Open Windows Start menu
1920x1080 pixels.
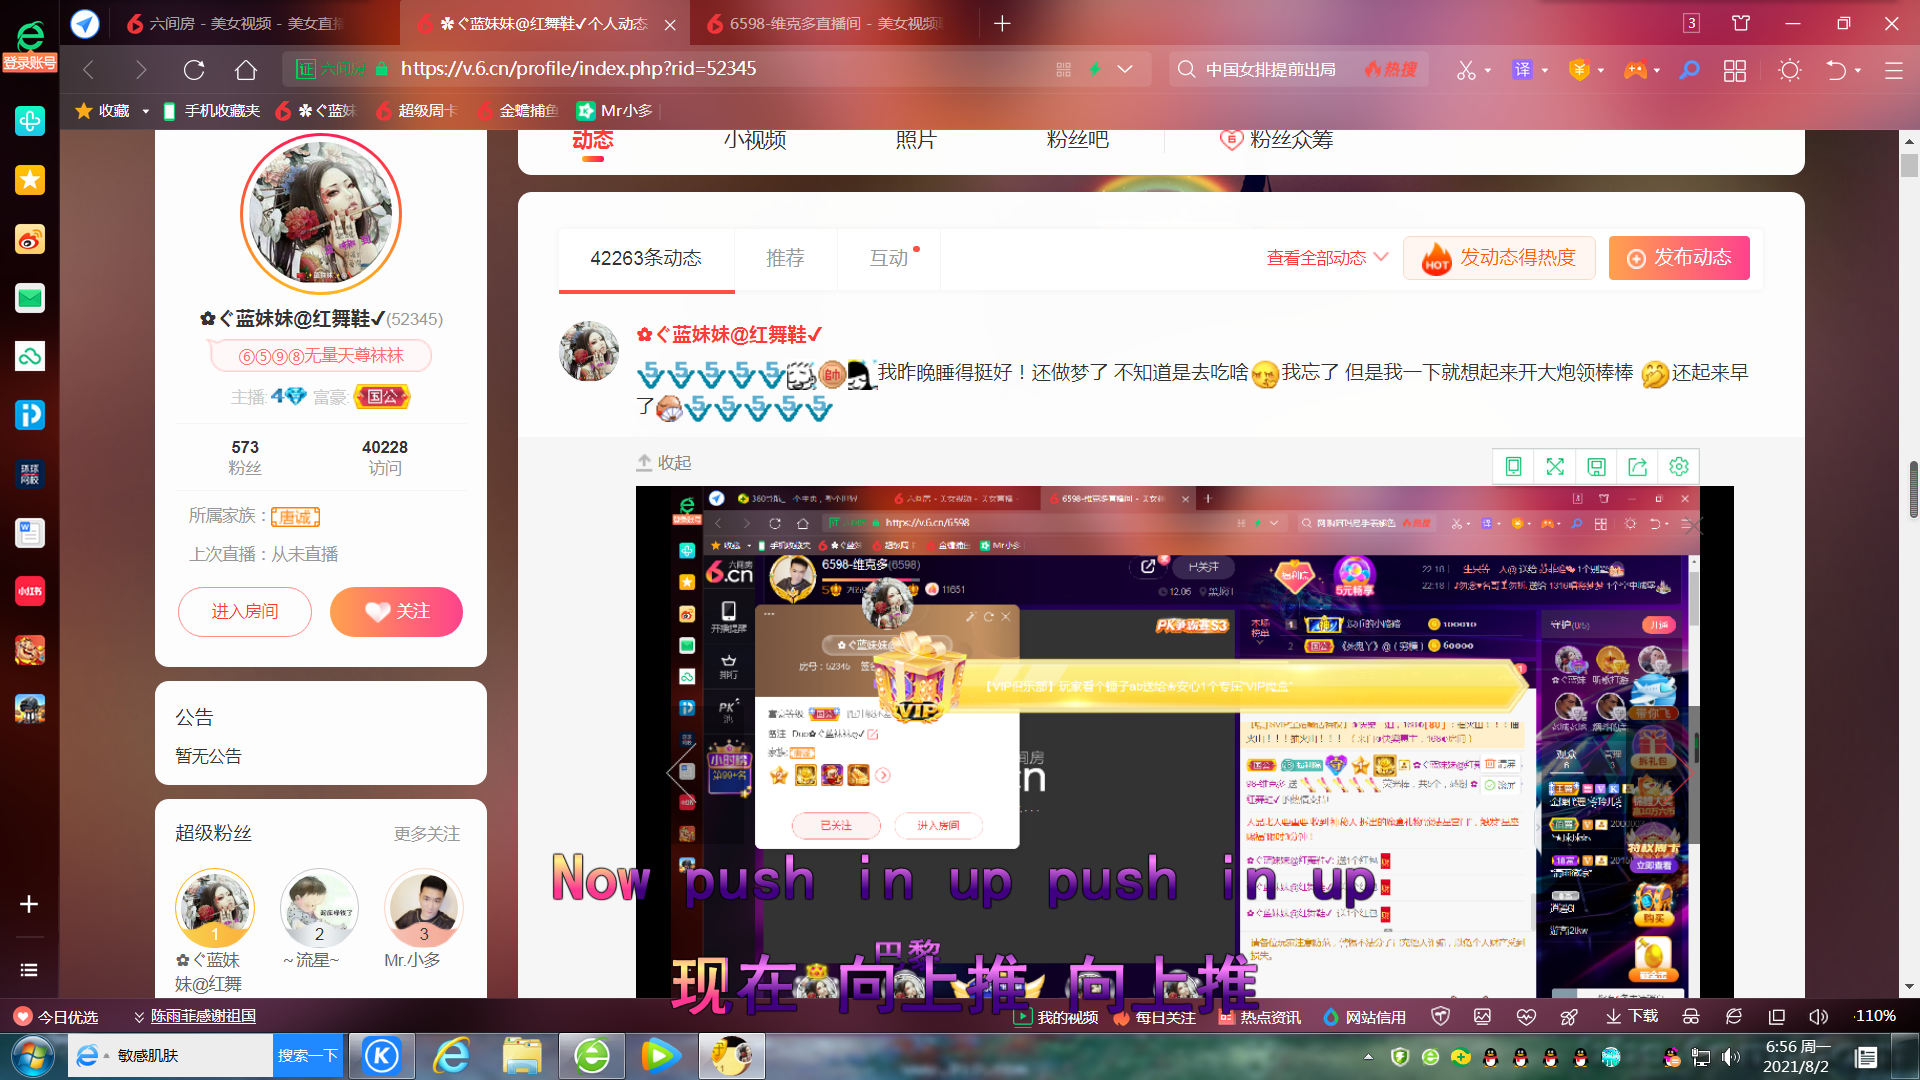point(32,1056)
